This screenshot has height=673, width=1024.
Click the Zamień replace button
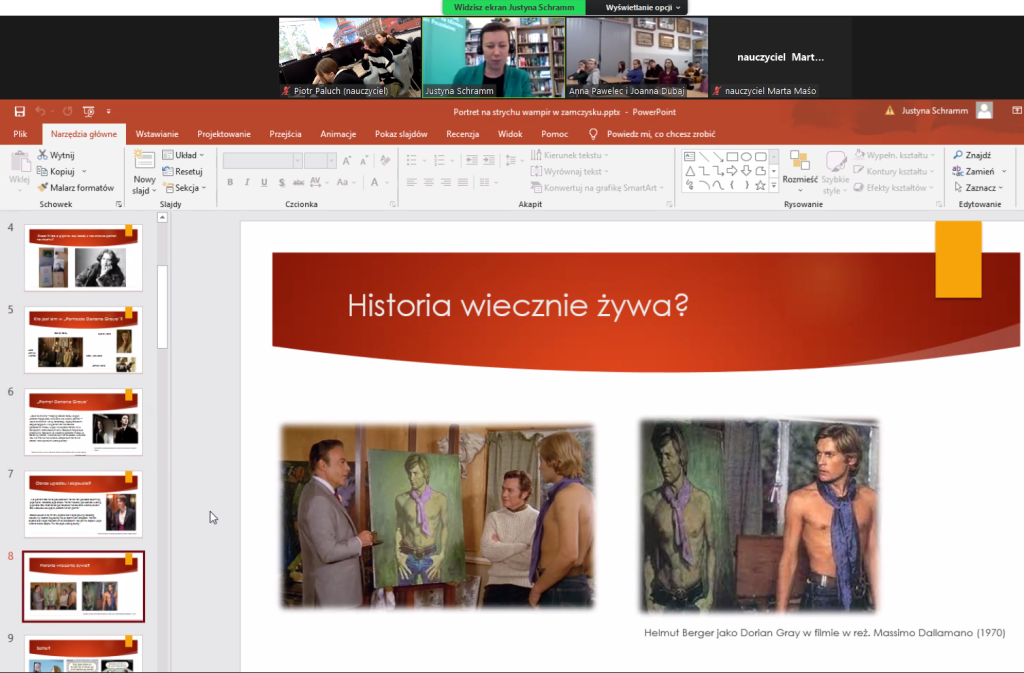973,171
